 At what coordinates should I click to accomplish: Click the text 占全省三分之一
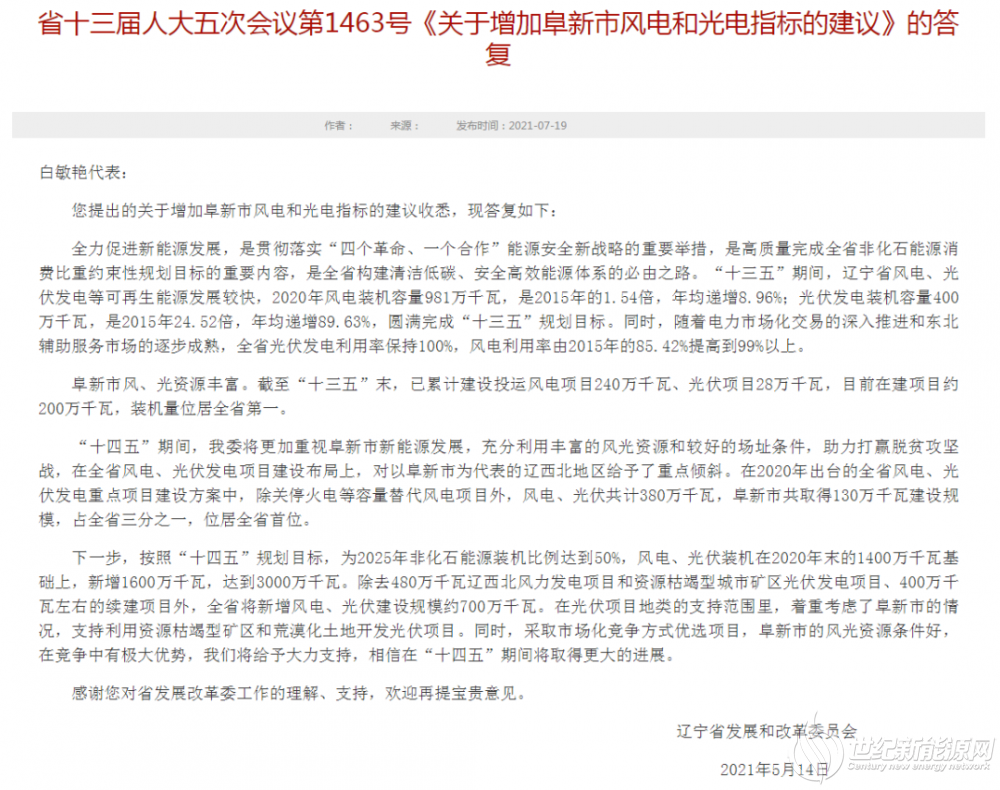(x=129, y=520)
